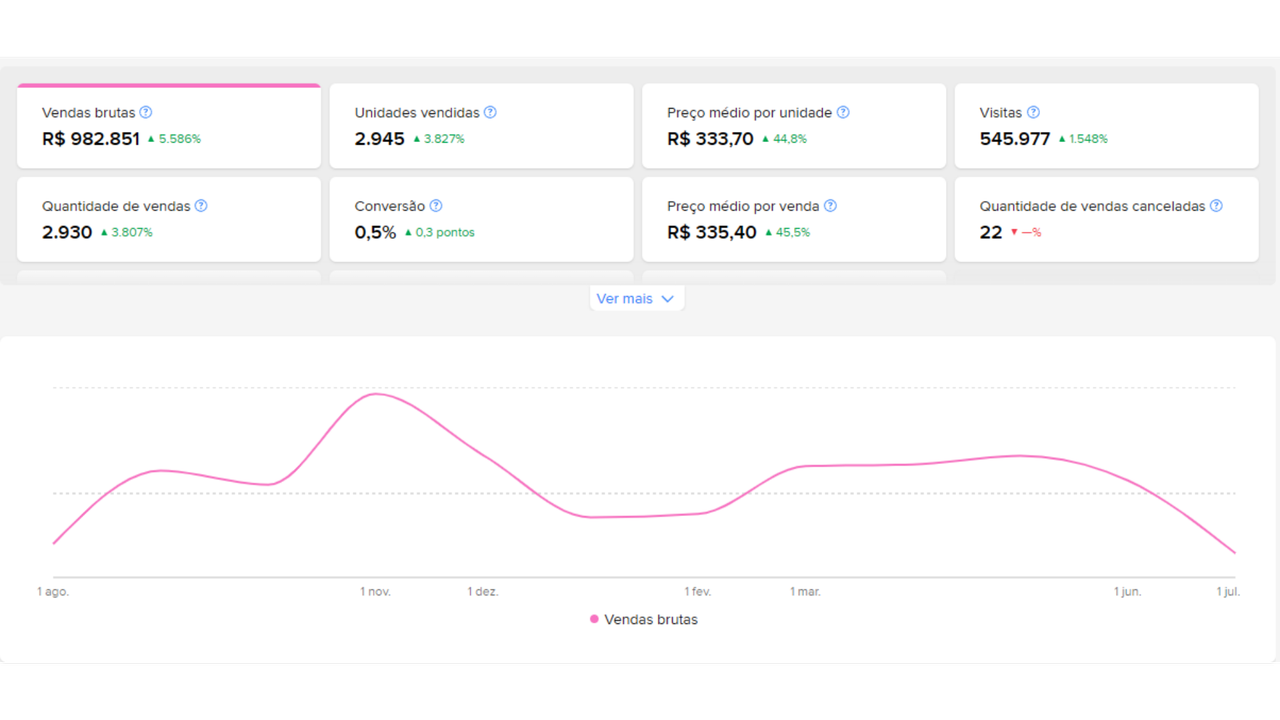
Task: Click the 545.977 visits value
Action: 1015,139
